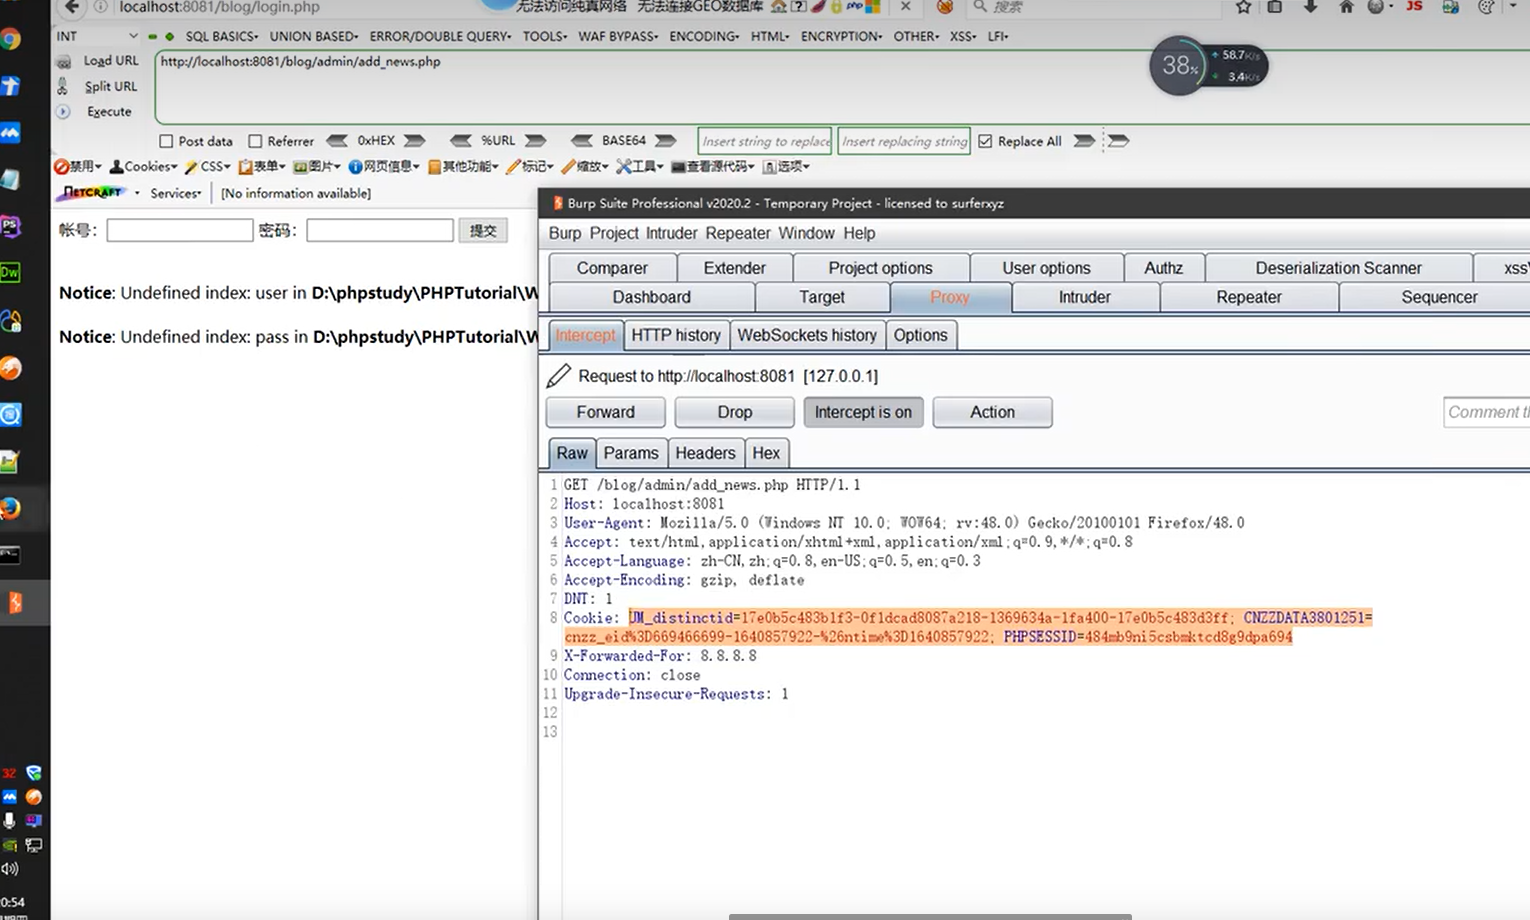Enable the Referrer checkbox
The image size is (1530, 920).
point(255,141)
